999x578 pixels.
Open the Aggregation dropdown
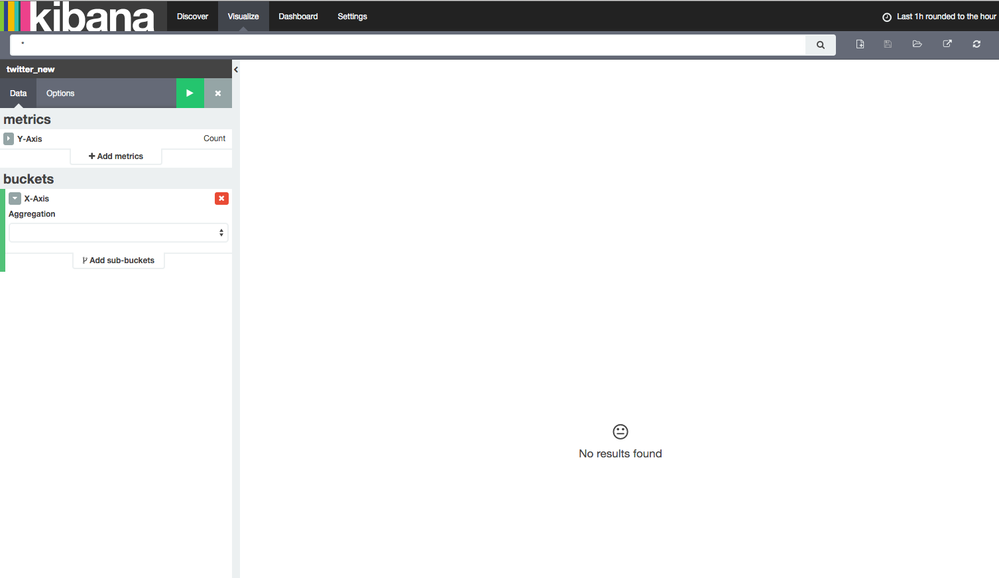[x=118, y=232]
